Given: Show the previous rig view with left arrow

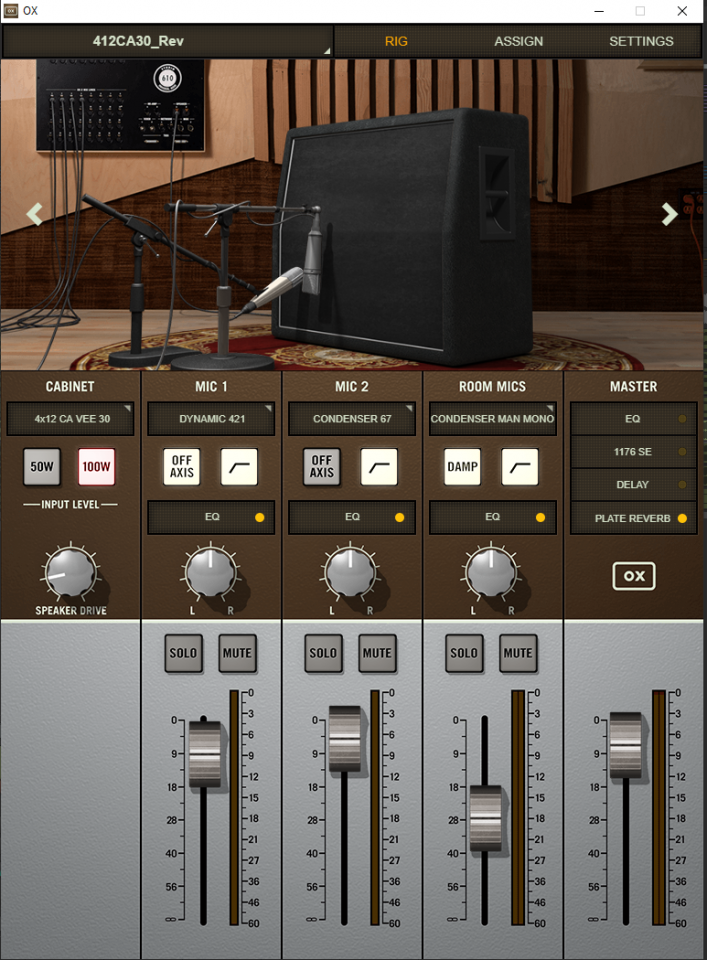Looking at the screenshot, I should pos(34,214).
